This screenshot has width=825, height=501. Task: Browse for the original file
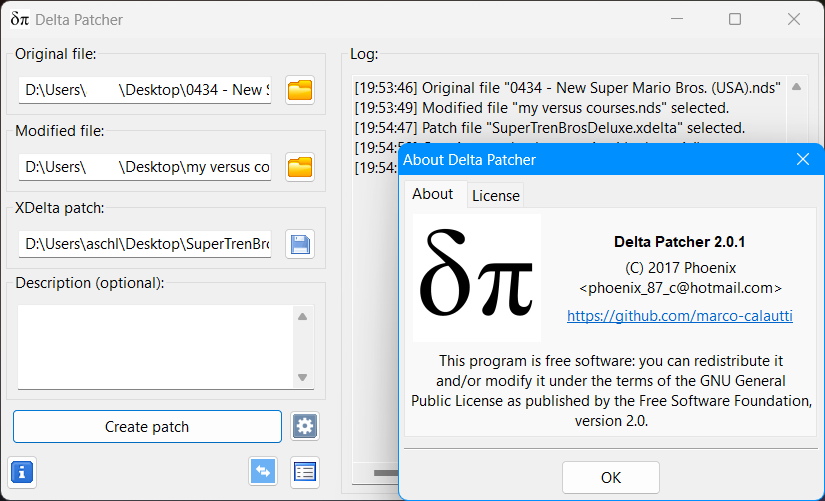click(x=300, y=91)
